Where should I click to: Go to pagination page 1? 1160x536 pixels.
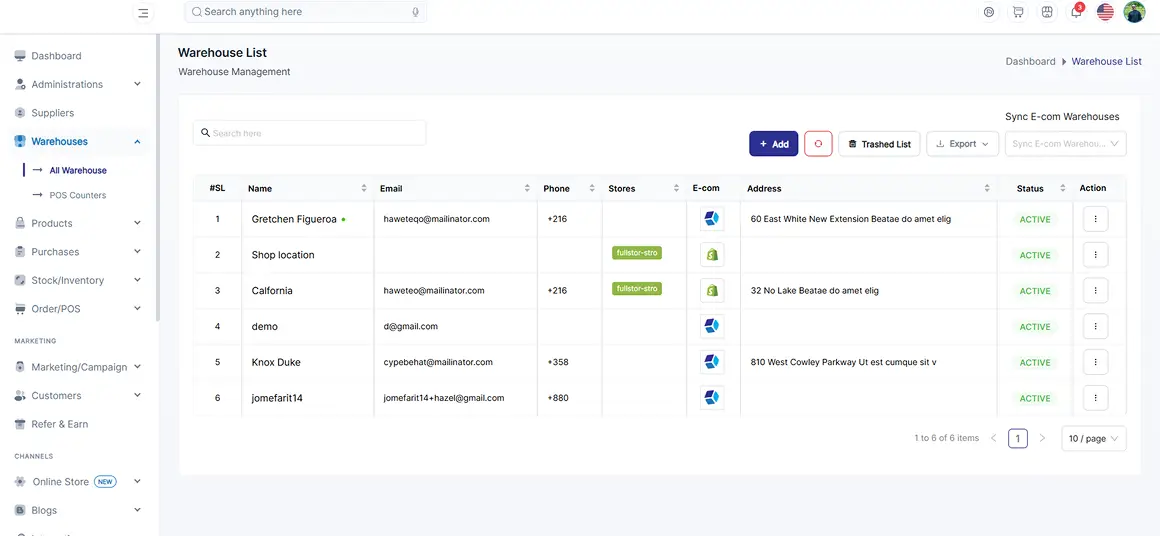point(1018,438)
